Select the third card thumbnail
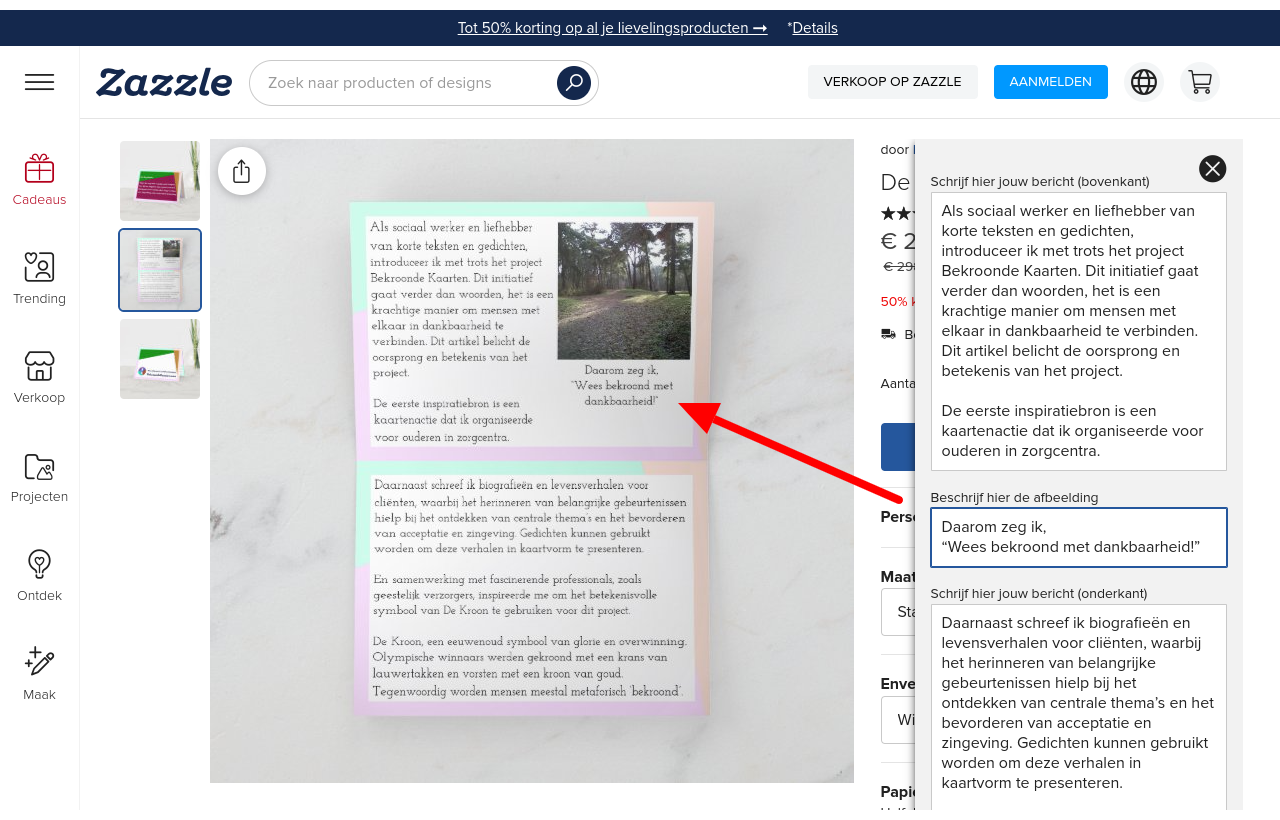This screenshot has height=820, width=1280. [x=160, y=359]
